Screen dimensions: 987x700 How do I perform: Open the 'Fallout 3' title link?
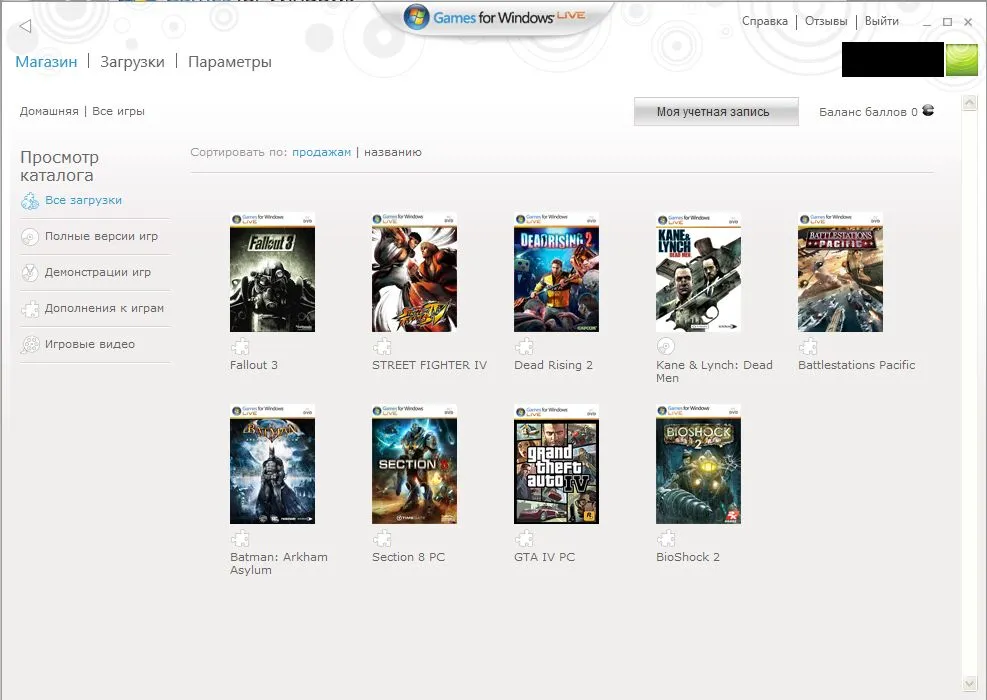tap(254, 365)
